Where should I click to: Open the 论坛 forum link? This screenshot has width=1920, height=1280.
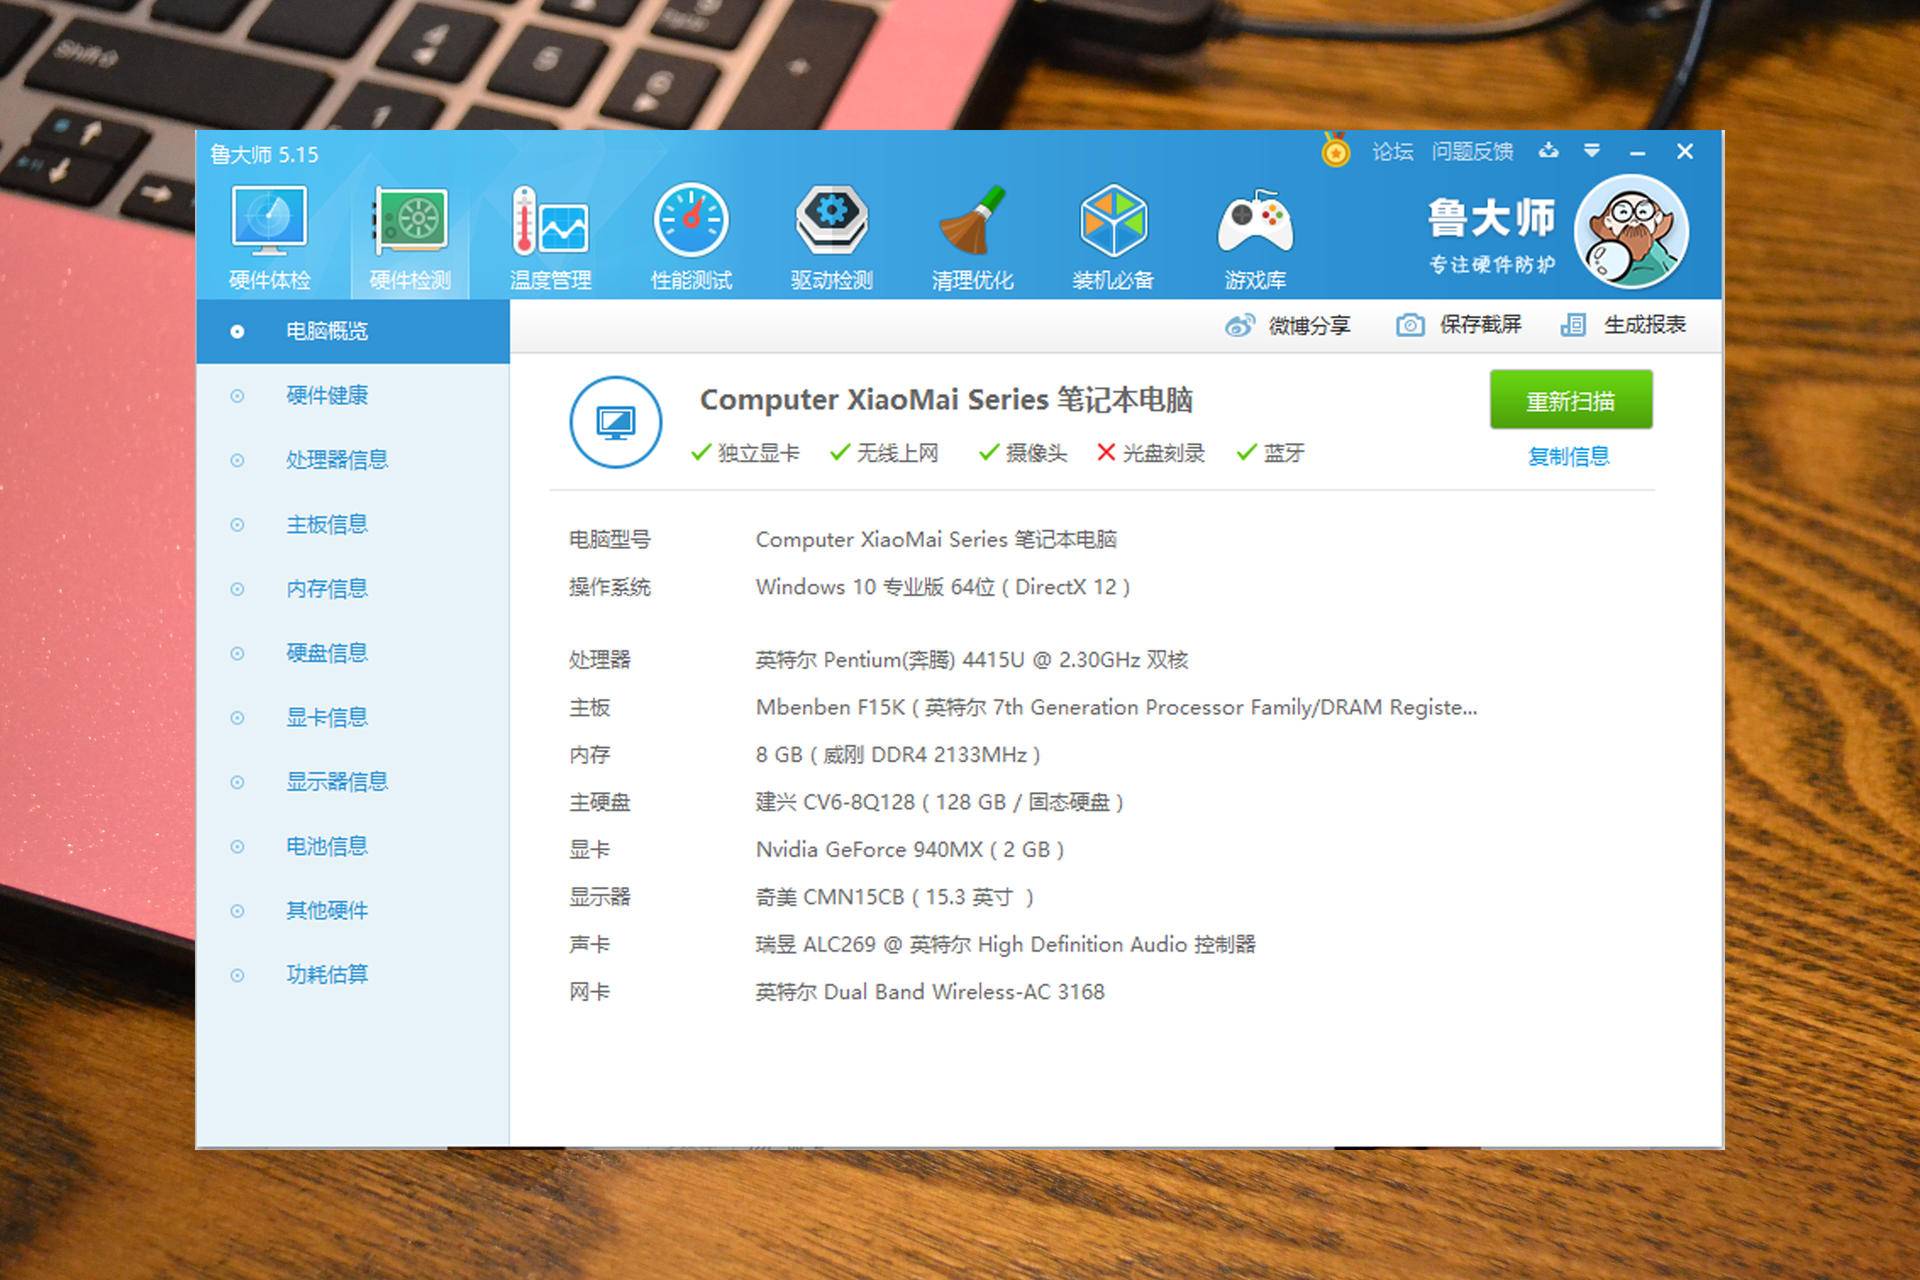point(1392,152)
